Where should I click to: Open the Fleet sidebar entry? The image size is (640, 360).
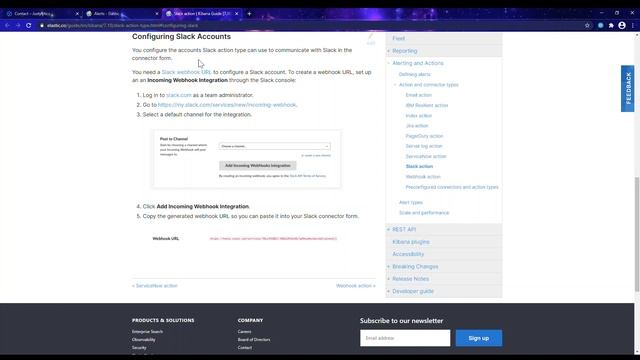pyautogui.click(x=398, y=38)
